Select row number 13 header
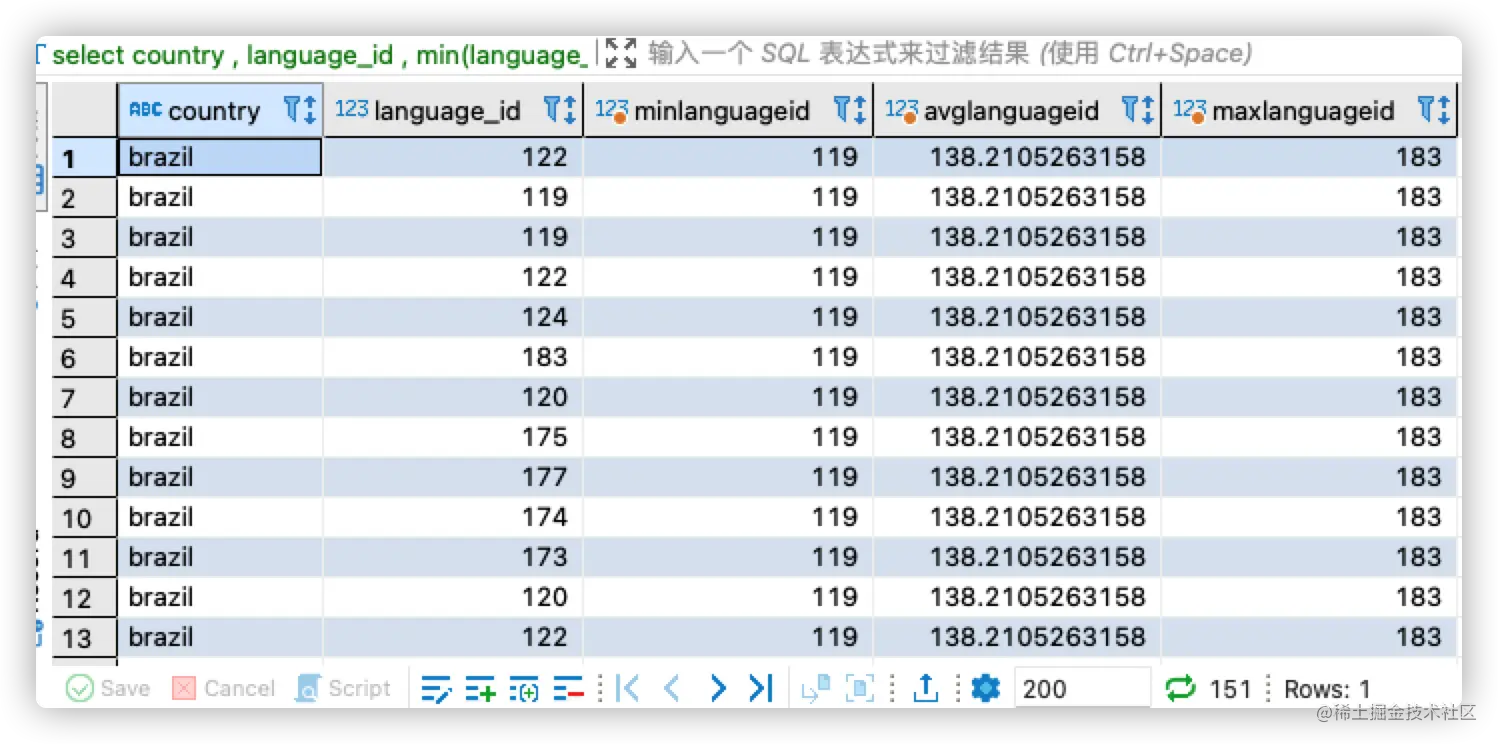This screenshot has height=744, width=1498. [84, 637]
